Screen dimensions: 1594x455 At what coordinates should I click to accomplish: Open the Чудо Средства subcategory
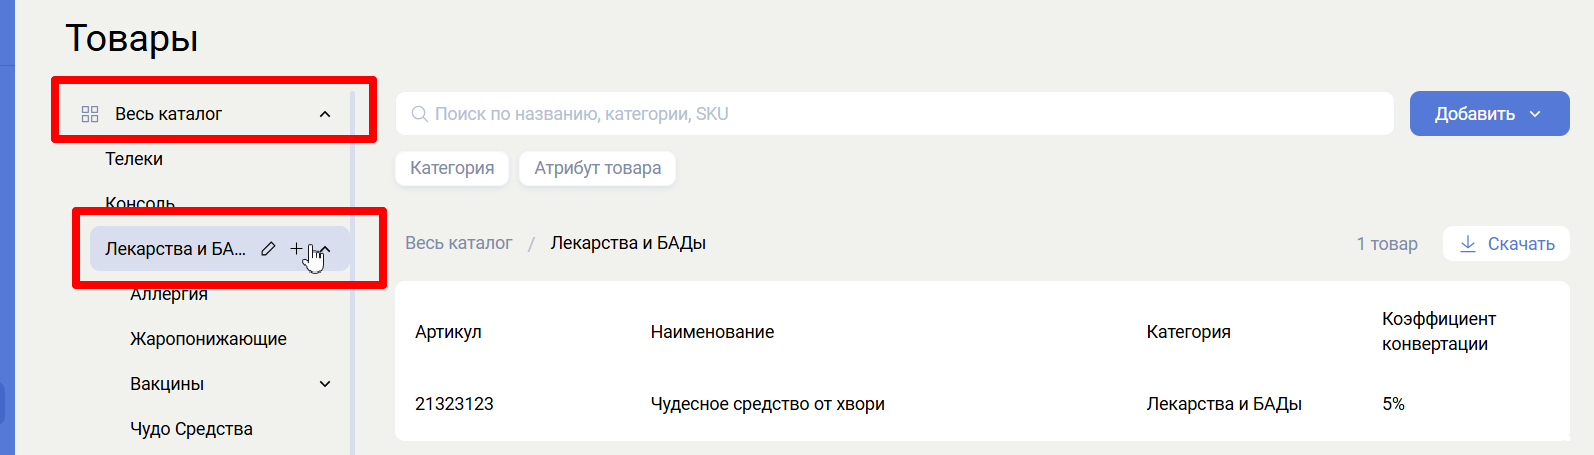[191, 429]
